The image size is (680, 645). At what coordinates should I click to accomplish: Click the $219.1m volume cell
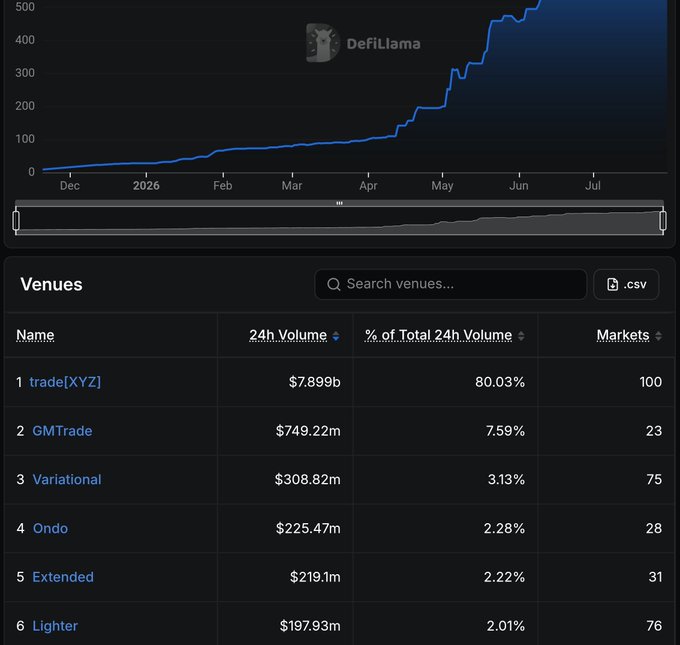[315, 577]
